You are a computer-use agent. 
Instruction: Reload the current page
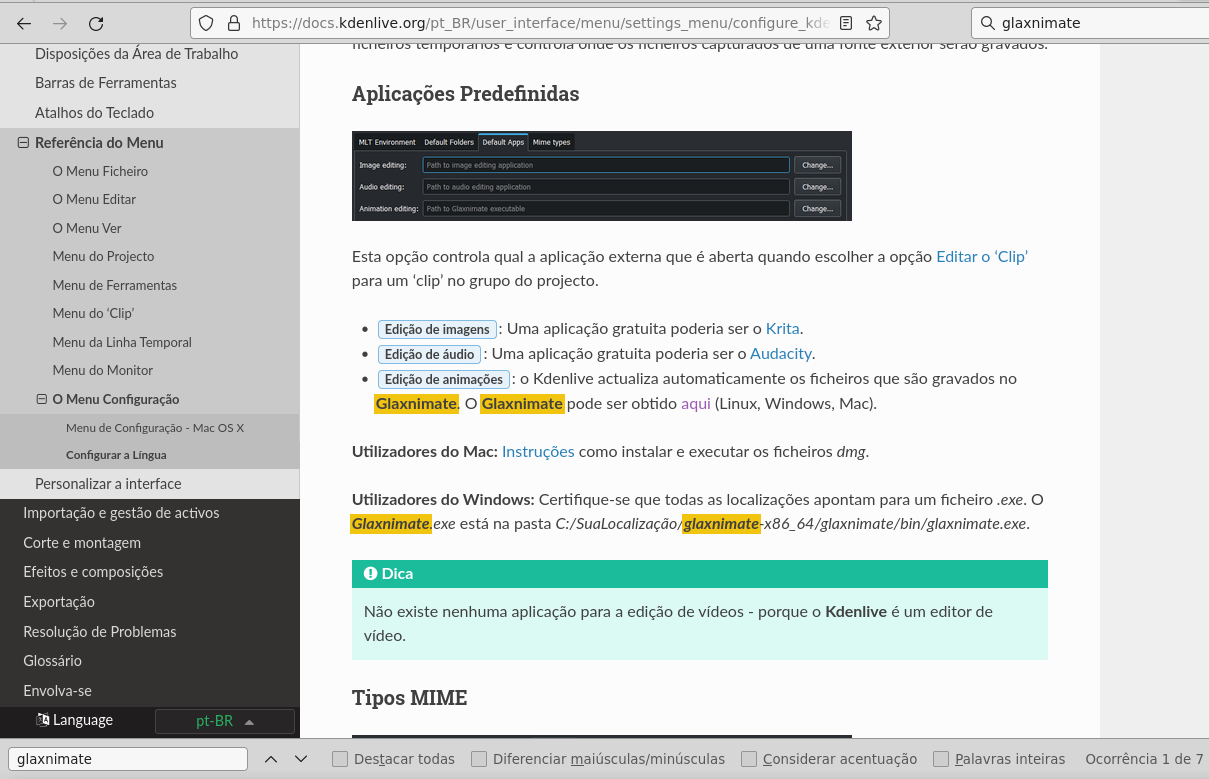pyautogui.click(x=96, y=23)
